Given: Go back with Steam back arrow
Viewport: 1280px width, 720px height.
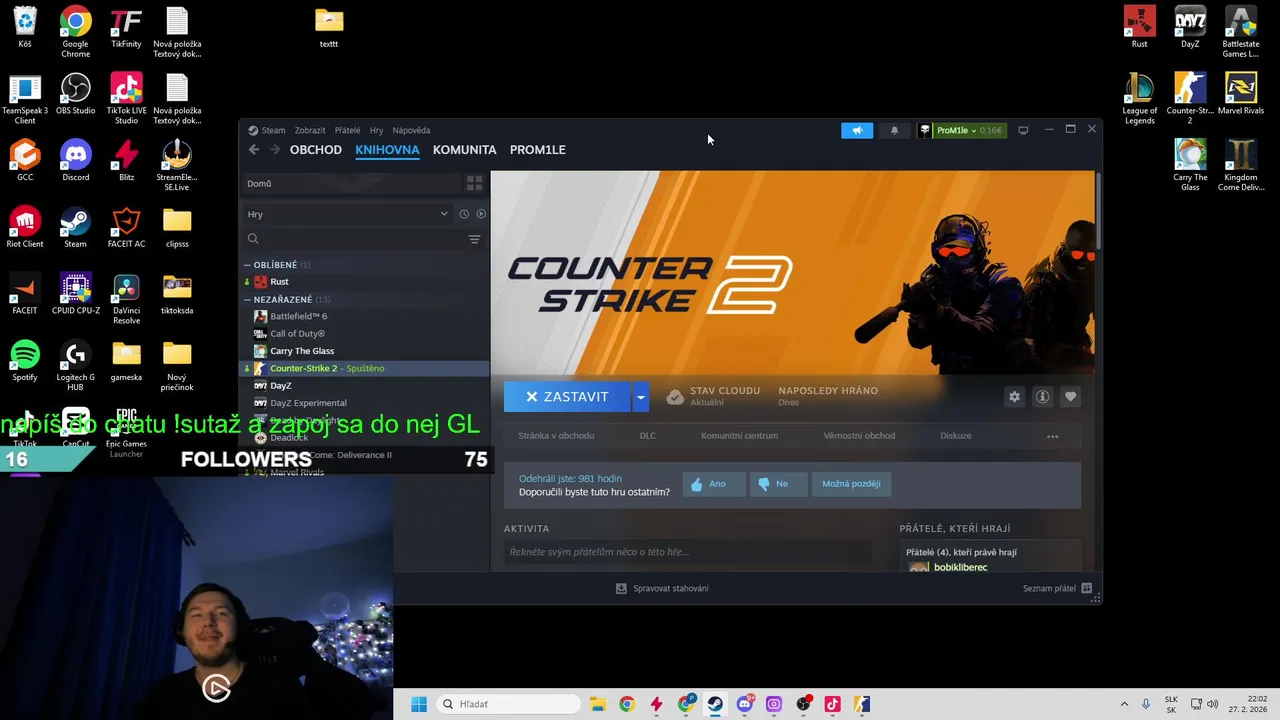Looking at the screenshot, I should [x=254, y=150].
